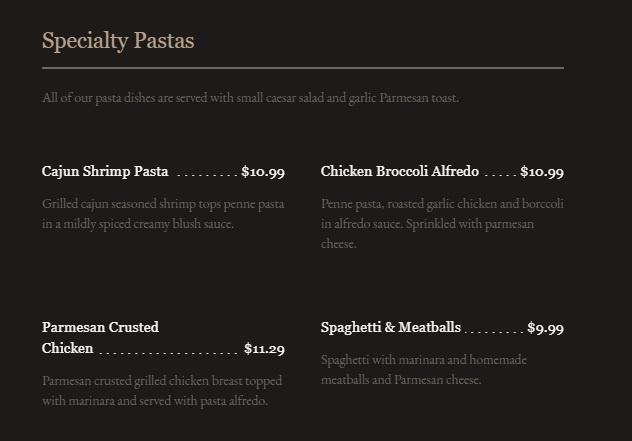Click the divider line under Specialty Pastas
This screenshot has height=441, width=632.
302,68
